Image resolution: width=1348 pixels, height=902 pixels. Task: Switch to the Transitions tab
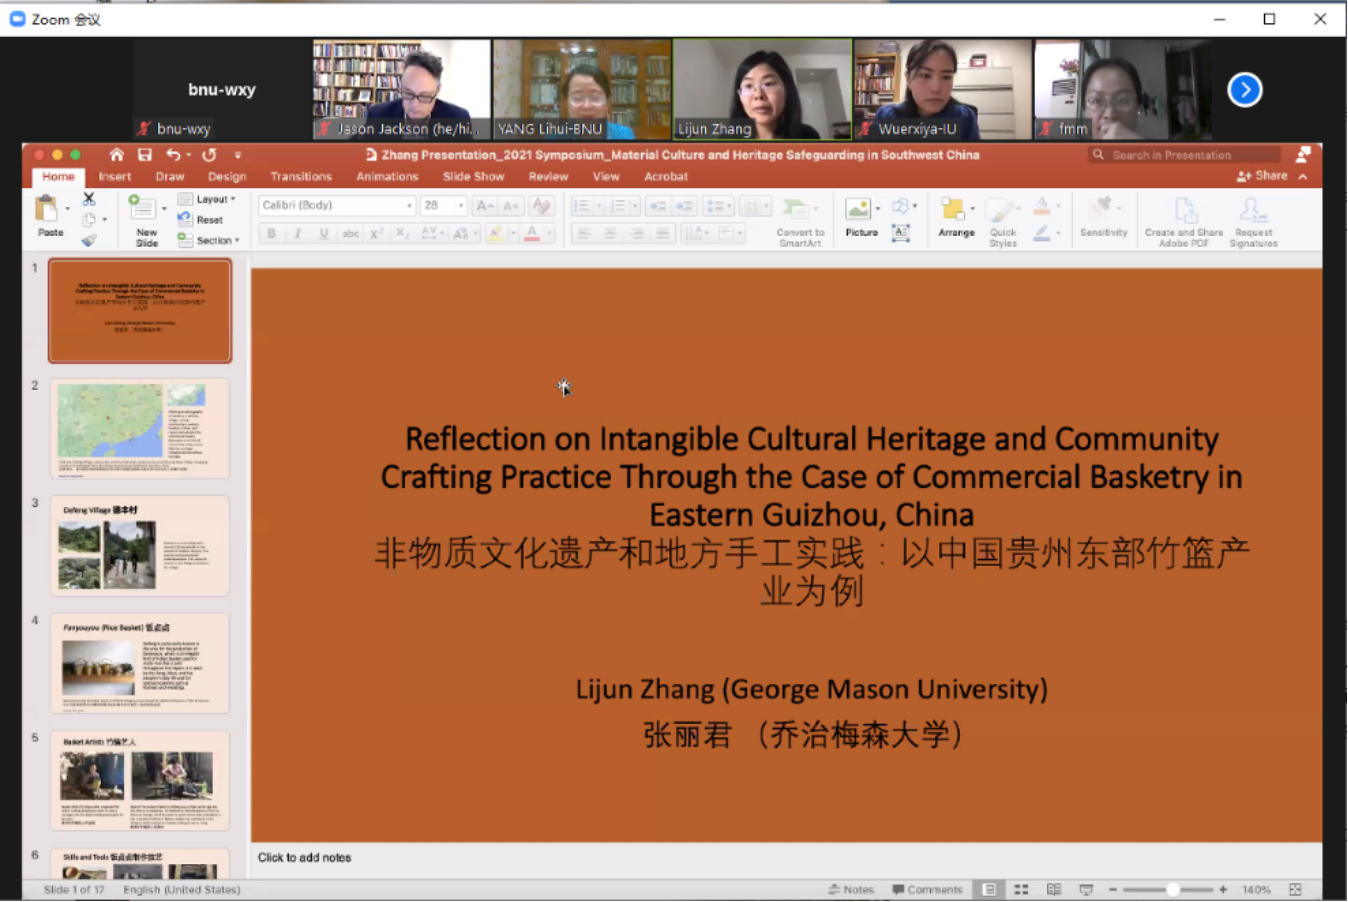point(300,177)
